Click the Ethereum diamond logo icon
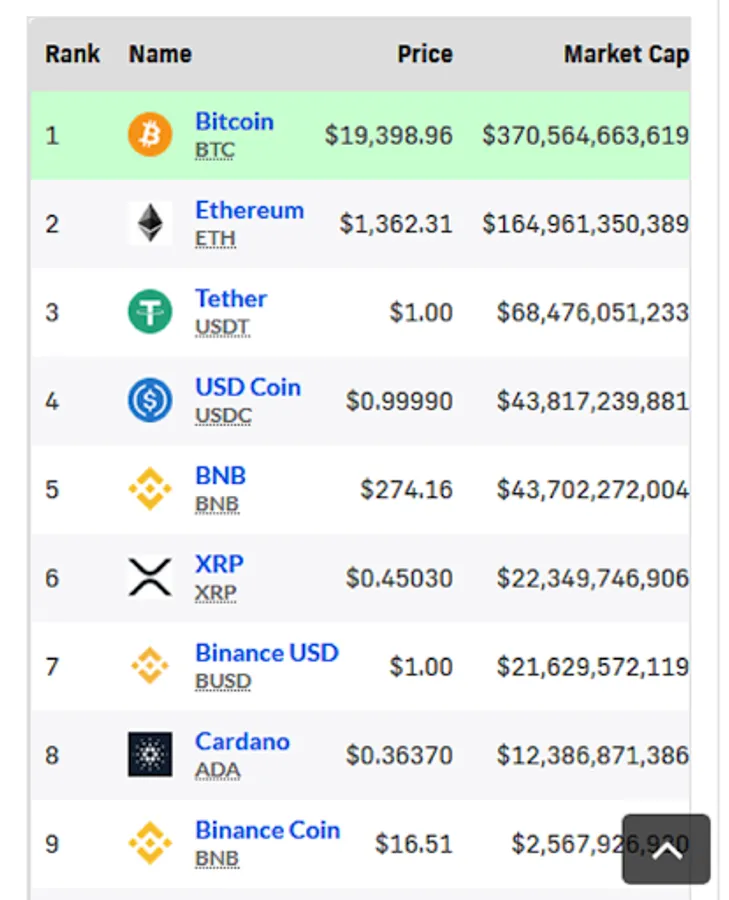The image size is (729, 900). 150,223
